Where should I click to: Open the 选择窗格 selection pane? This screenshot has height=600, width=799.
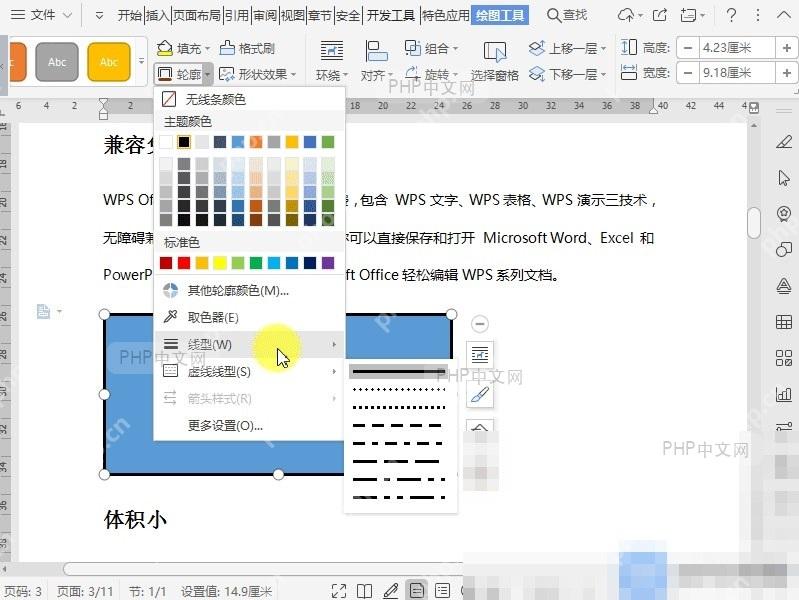point(494,62)
